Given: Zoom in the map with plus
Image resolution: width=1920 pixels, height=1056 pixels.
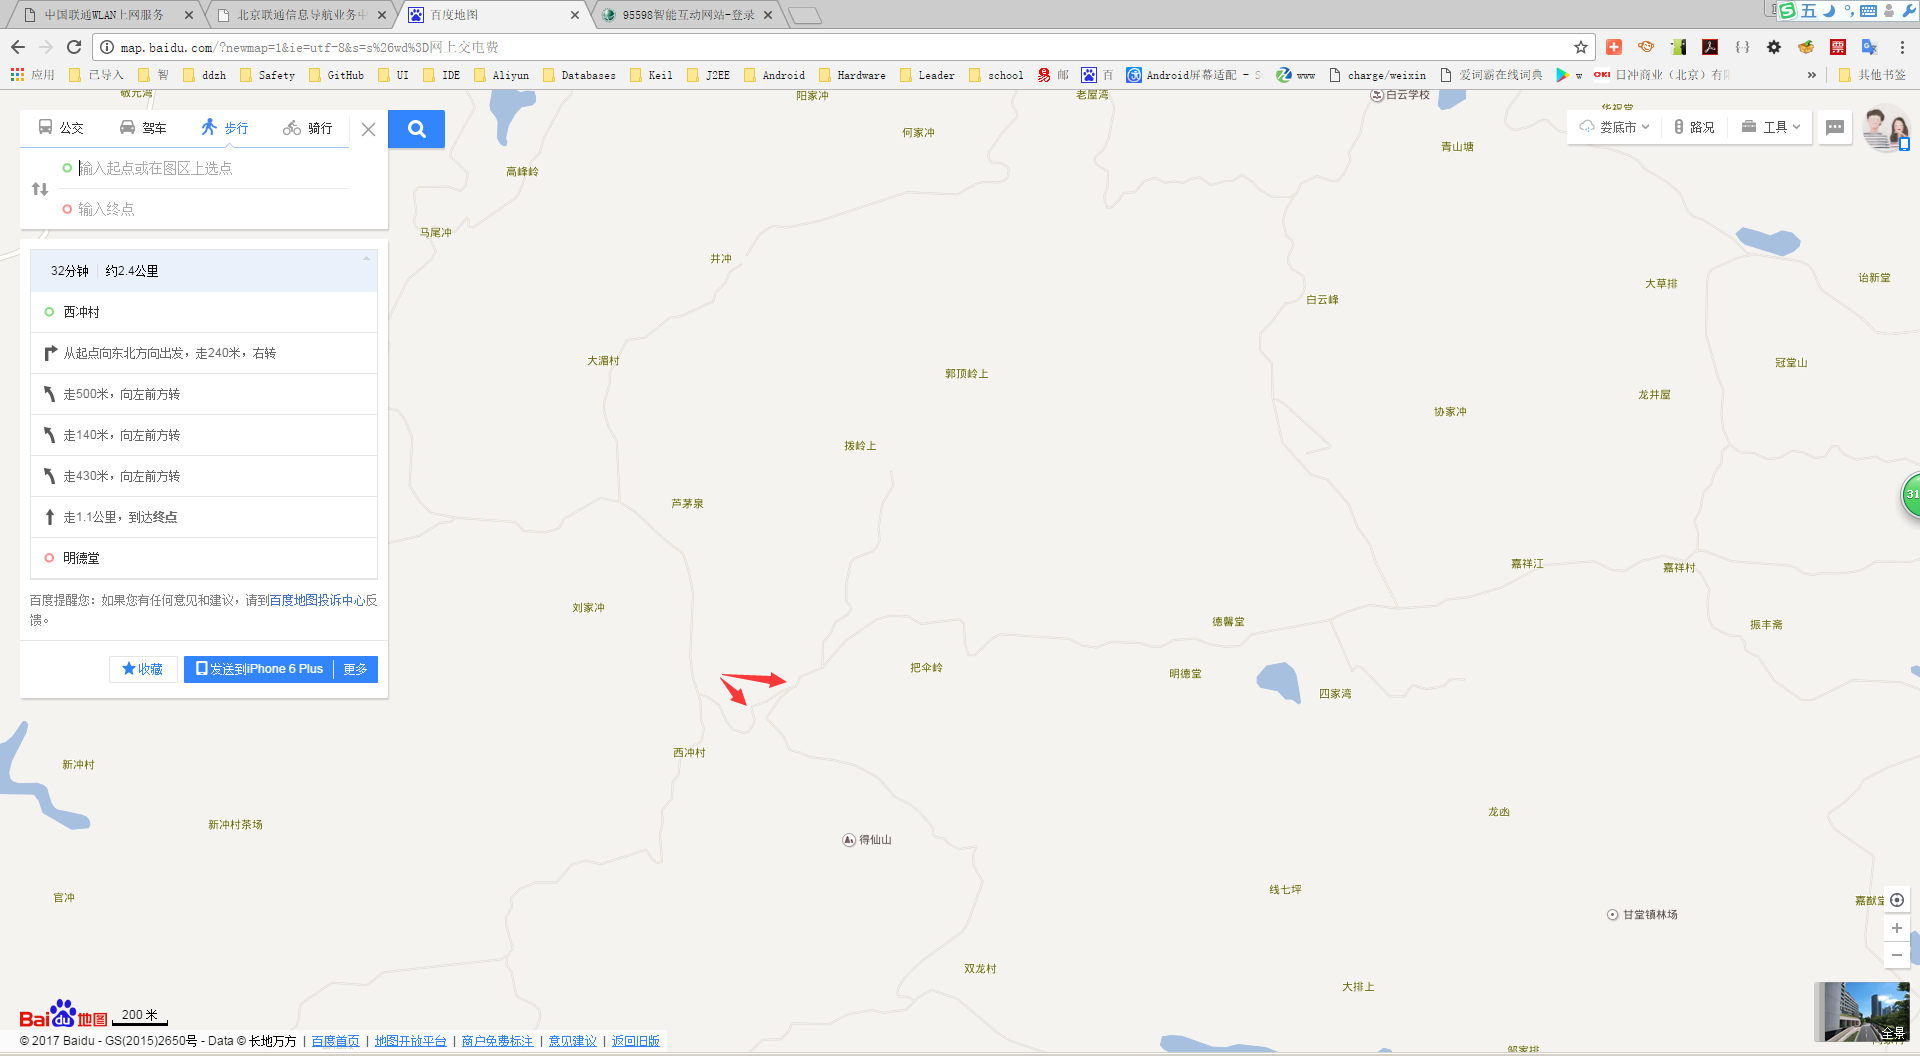Looking at the screenshot, I should 1897,928.
